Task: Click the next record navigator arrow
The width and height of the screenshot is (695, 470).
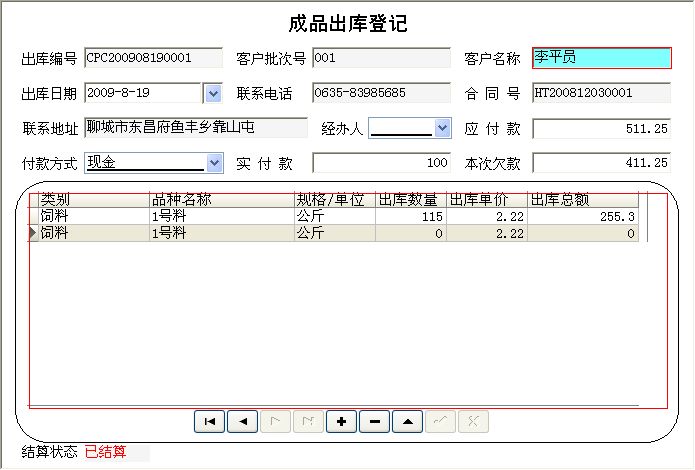Action: click(x=275, y=422)
